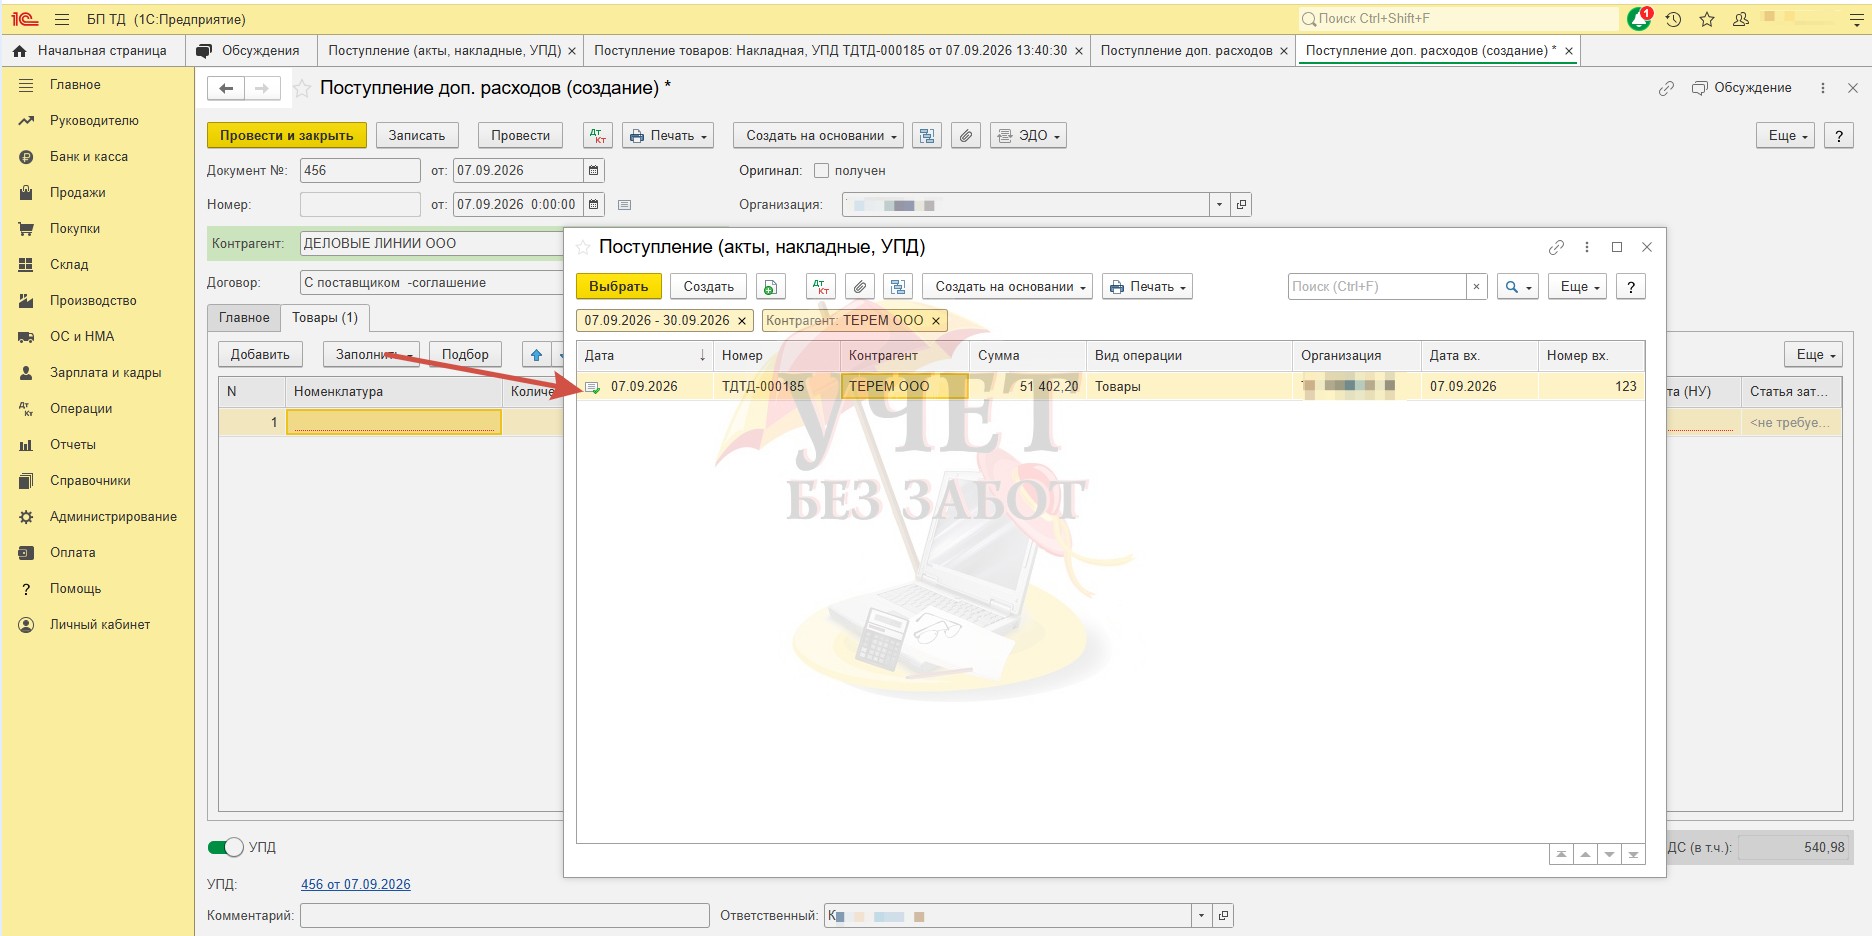Image resolution: width=1872 pixels, height=936 pixels.
Task: Switch off the УПД toggle
Action: [226, 847]
